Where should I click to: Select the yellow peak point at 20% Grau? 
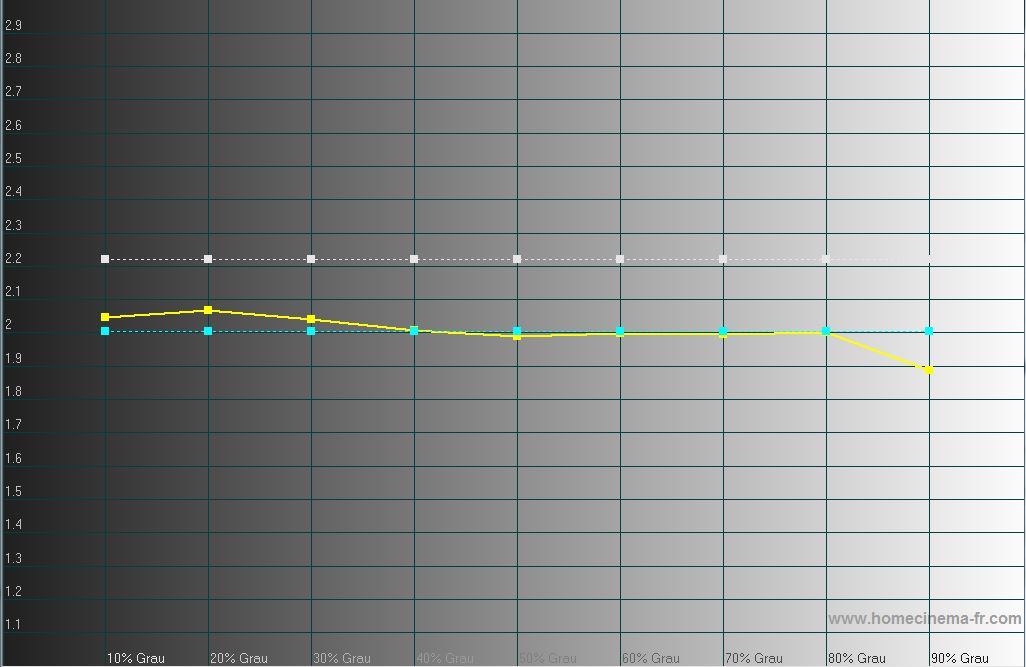[208, 310]
